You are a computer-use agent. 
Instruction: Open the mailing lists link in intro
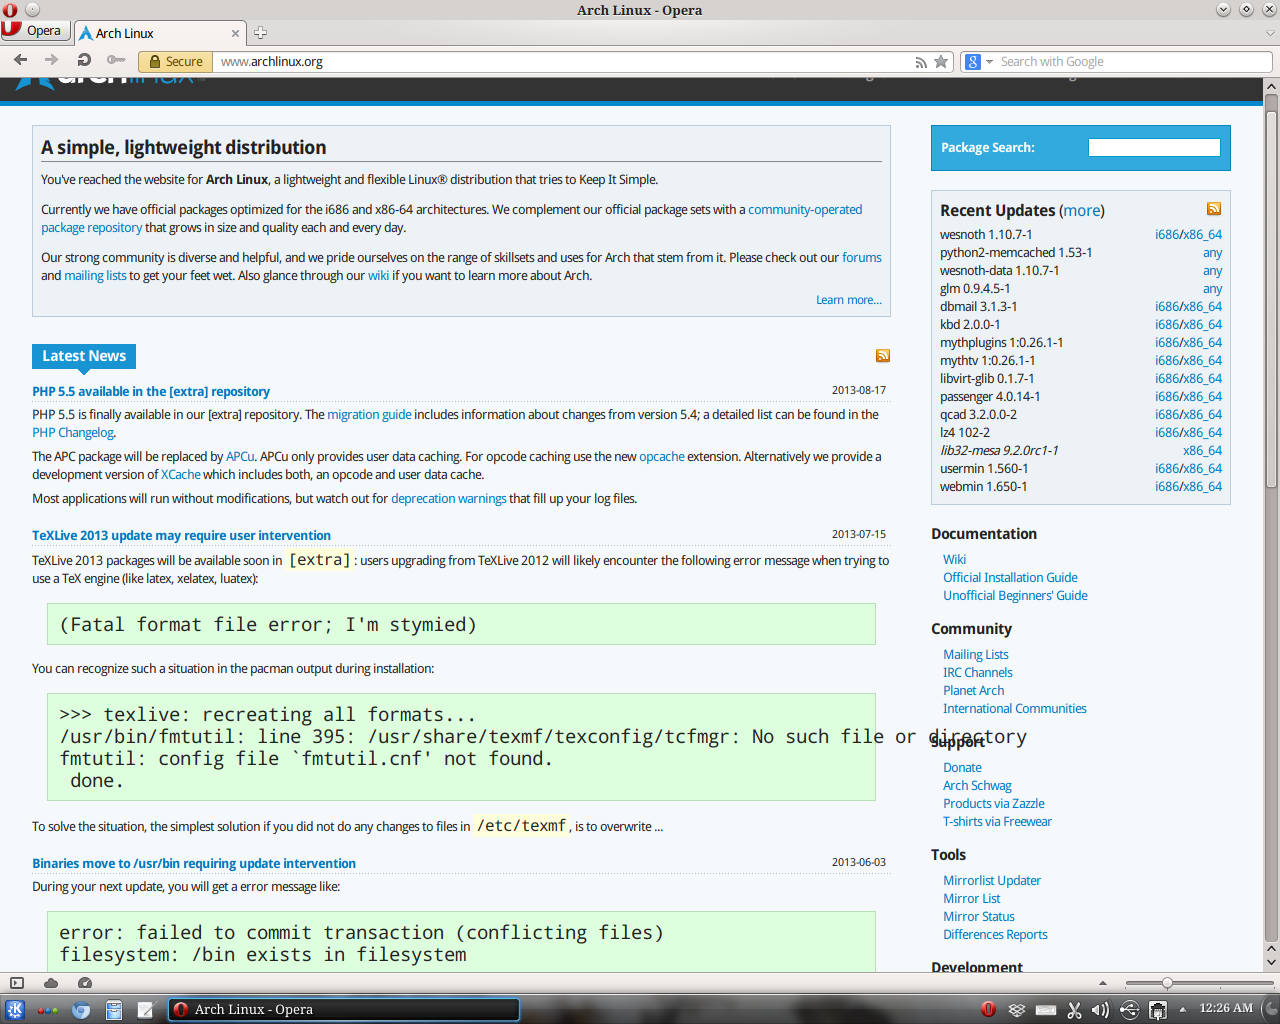(x=95, y=275)
